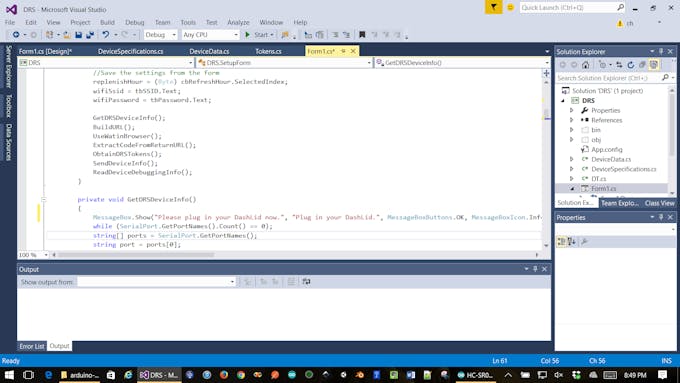Open the Tools menu

tap(188, 22)
